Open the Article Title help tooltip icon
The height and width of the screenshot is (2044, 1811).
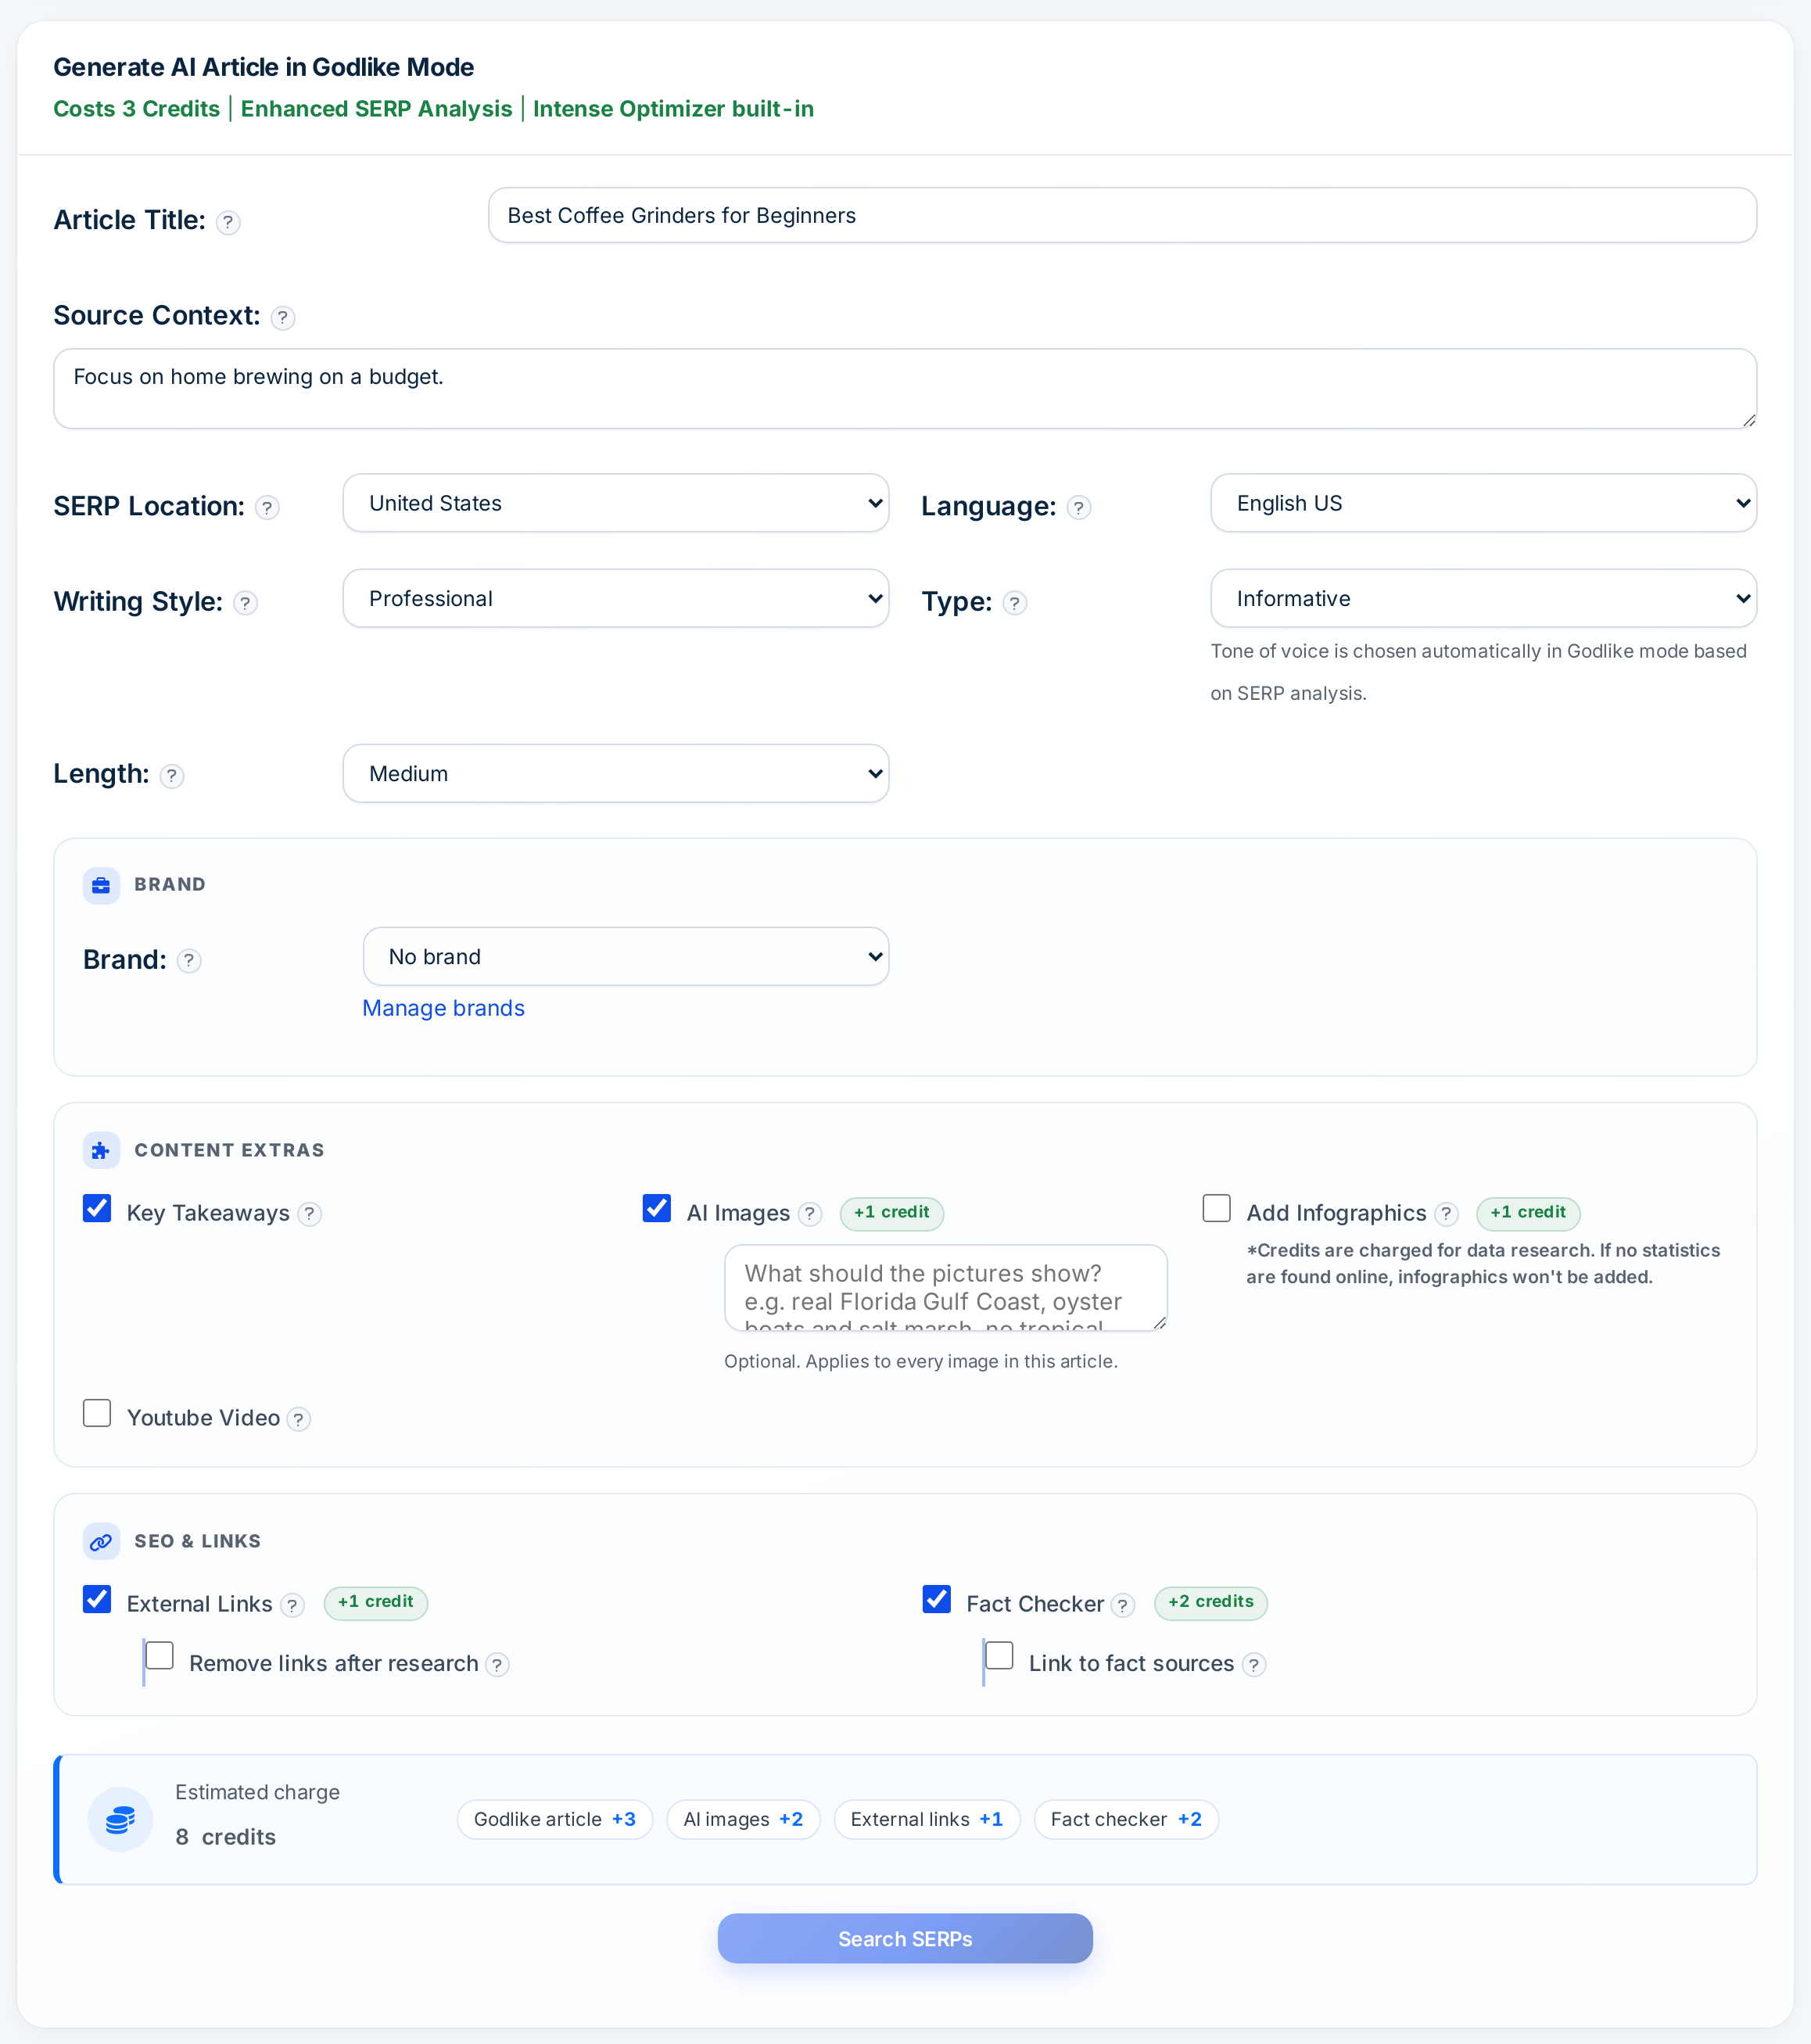228,222
